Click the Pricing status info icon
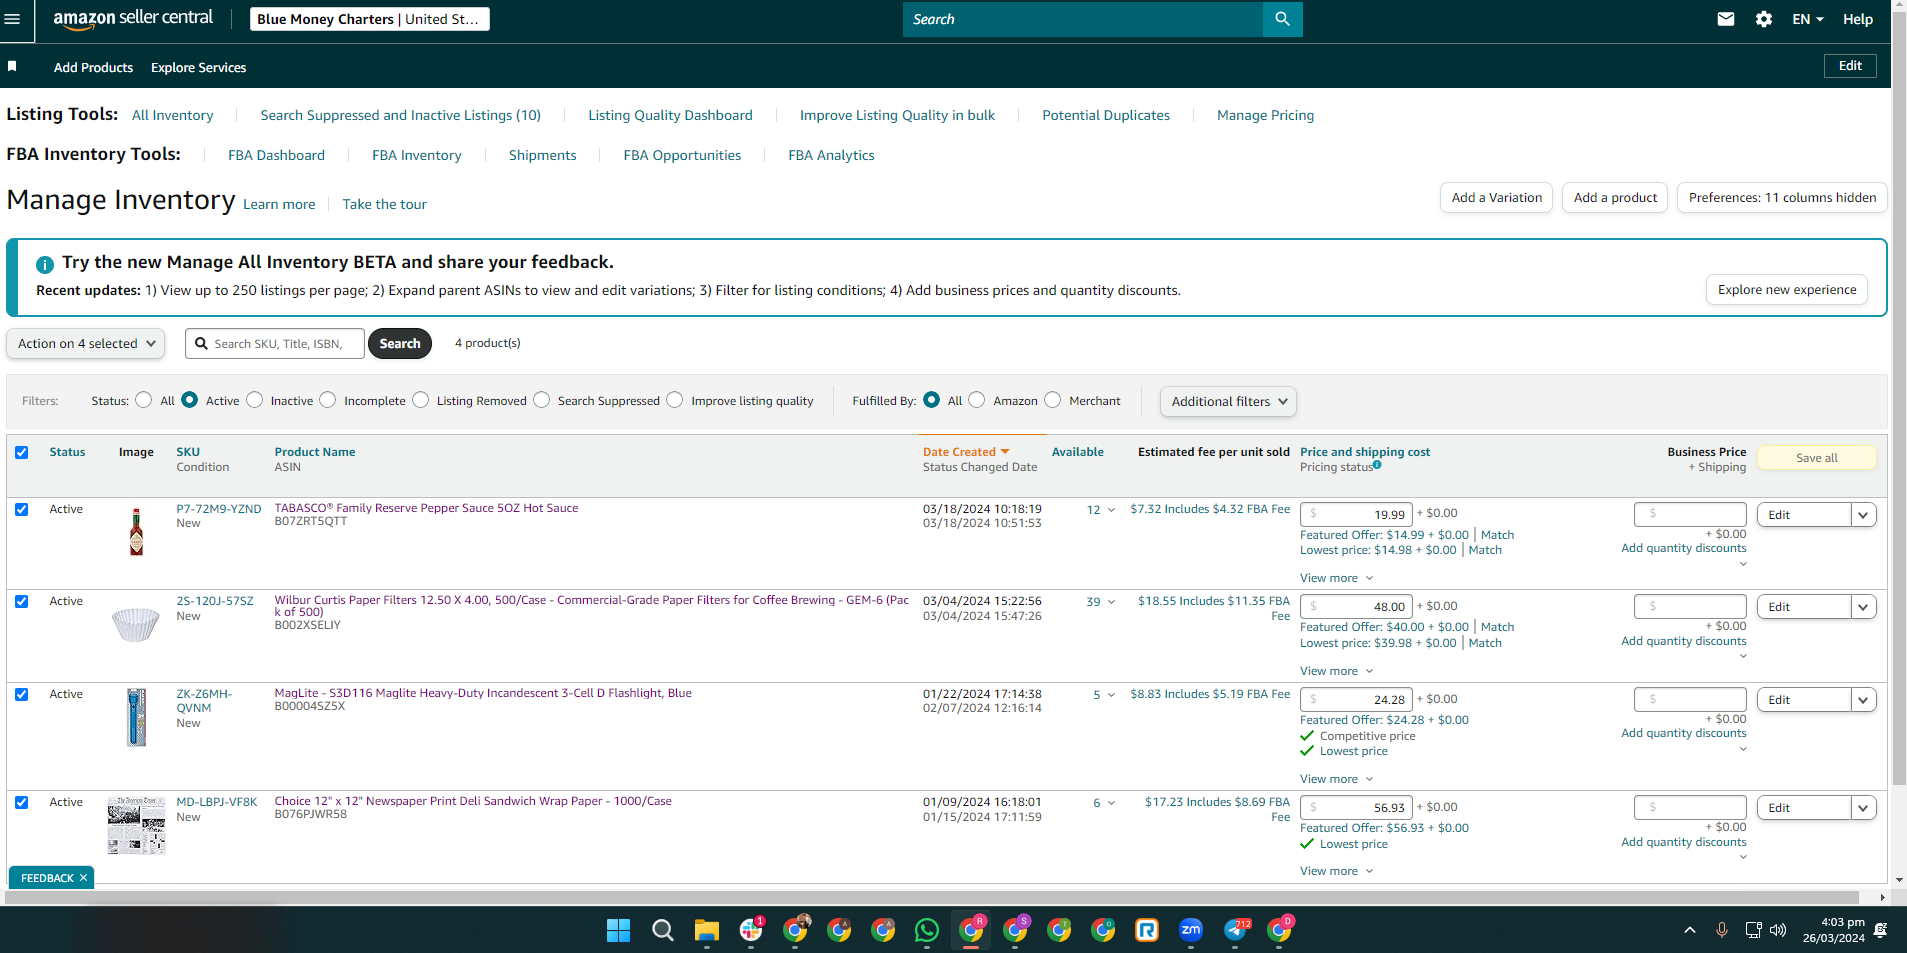This screenshot has height=953, width=1907. coord(1377,464)
